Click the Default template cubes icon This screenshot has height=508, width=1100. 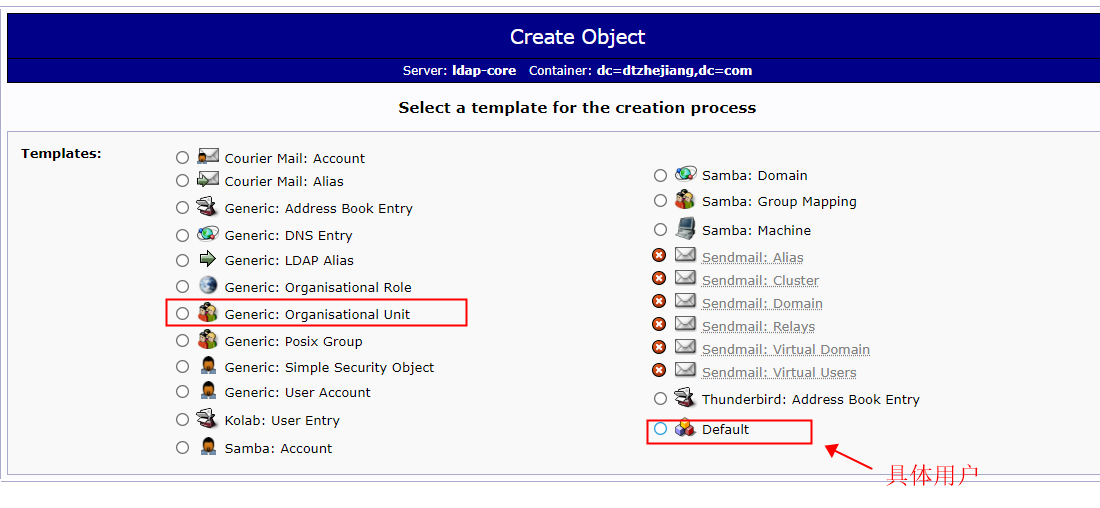685,428
